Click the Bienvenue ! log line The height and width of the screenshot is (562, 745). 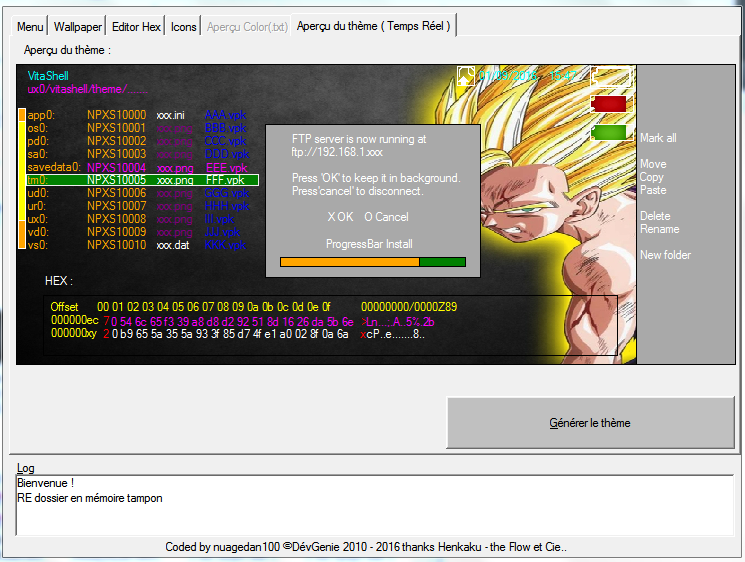click(x=46, y=483)
